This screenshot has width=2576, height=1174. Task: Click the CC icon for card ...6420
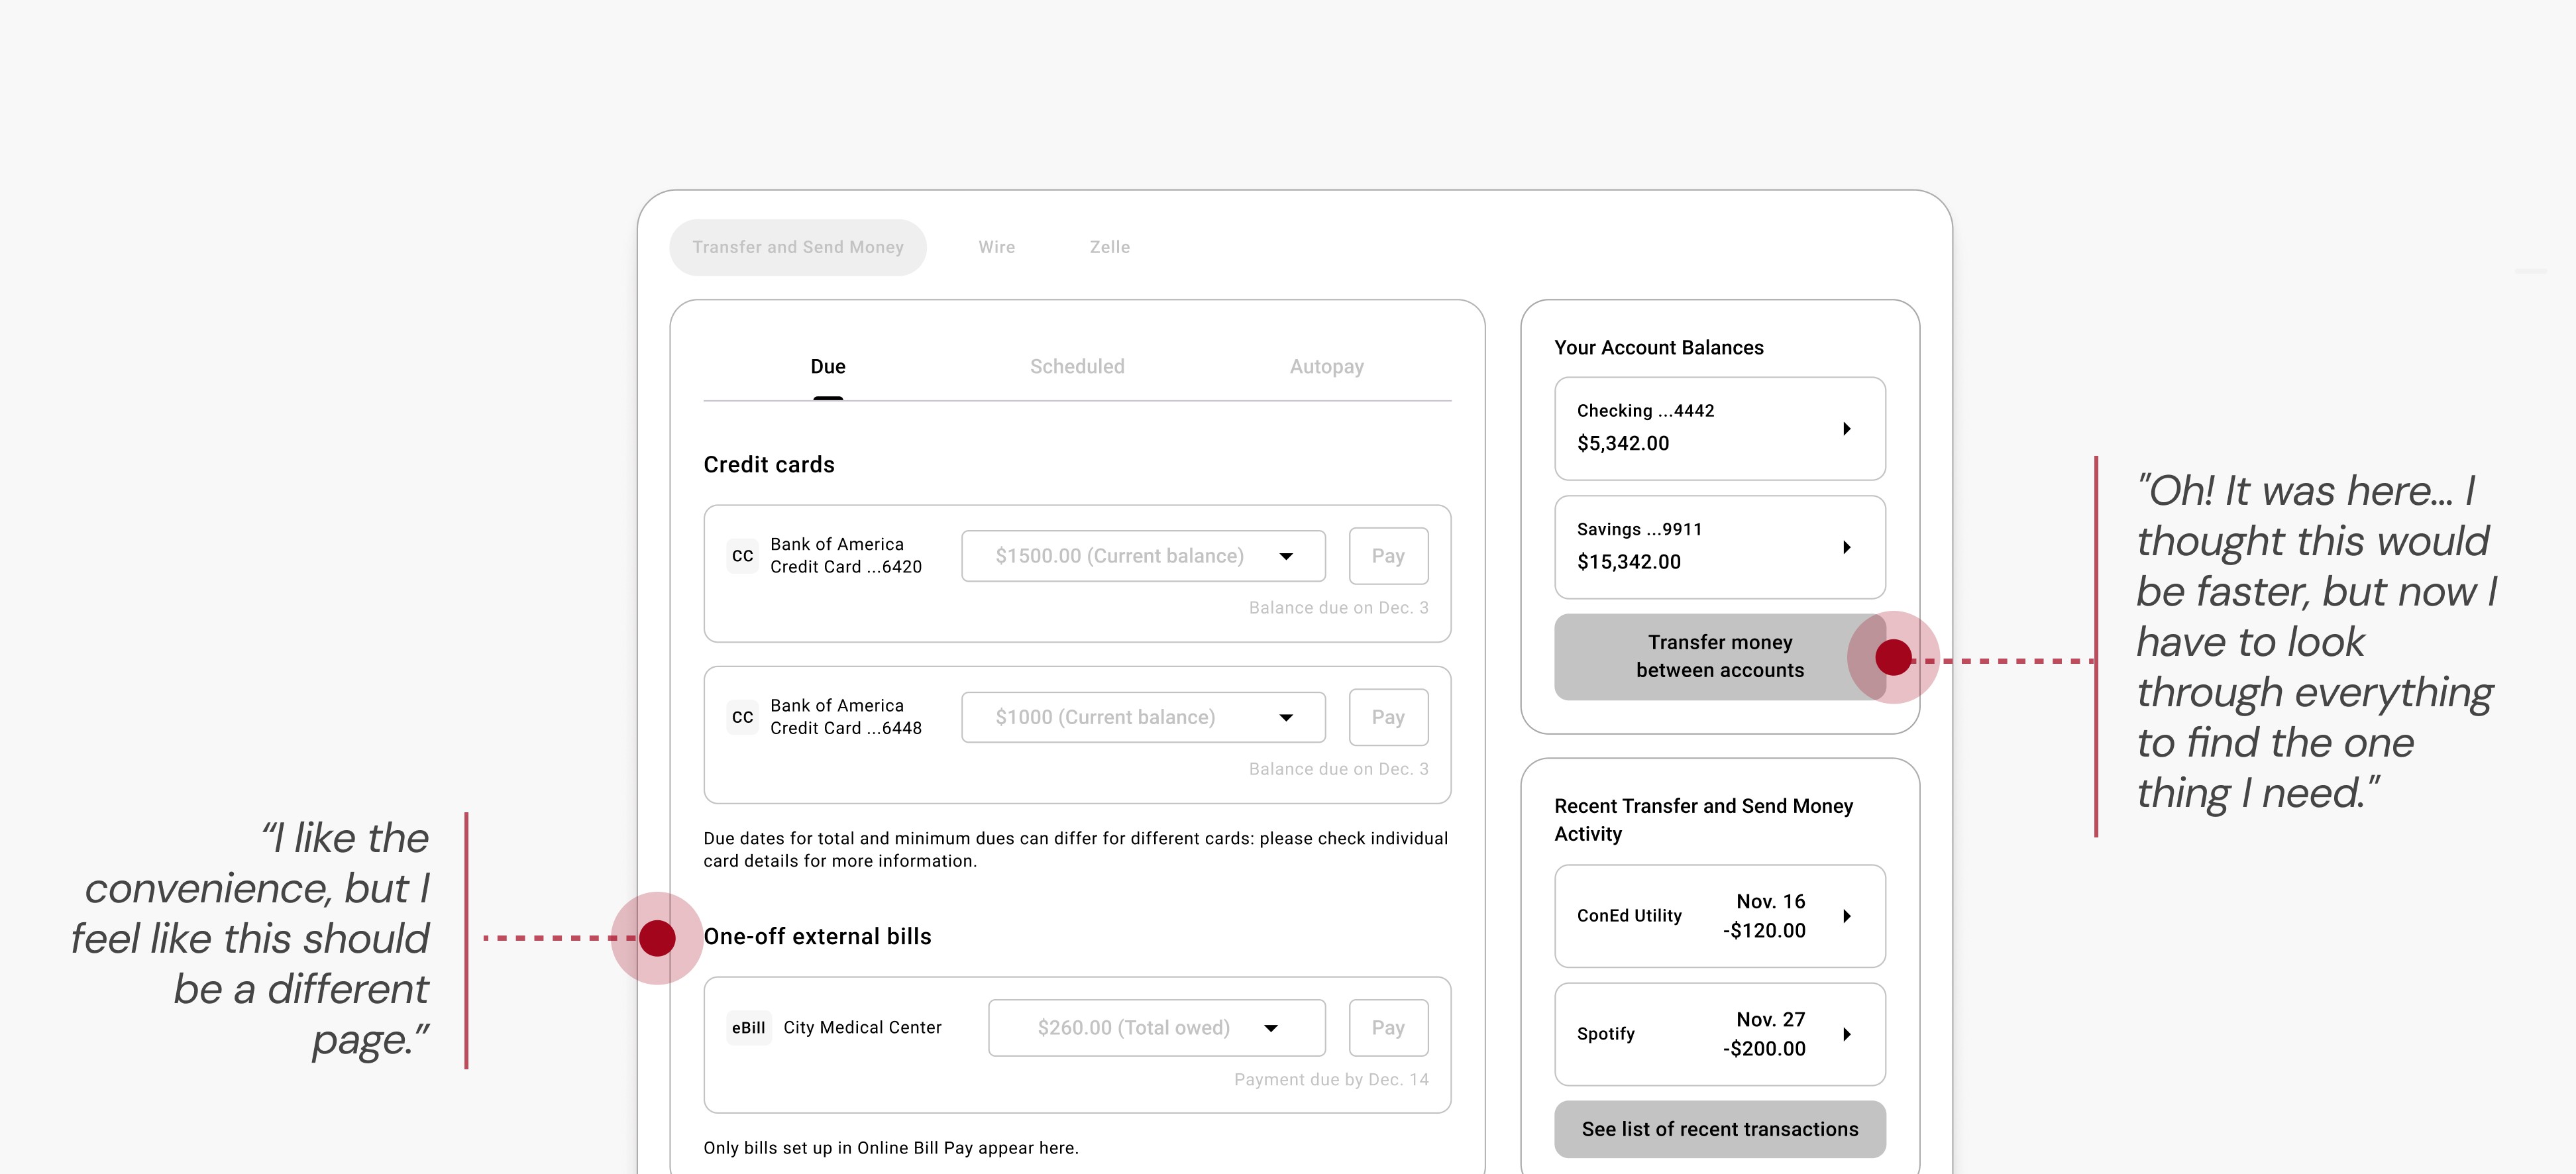(742, 556)
